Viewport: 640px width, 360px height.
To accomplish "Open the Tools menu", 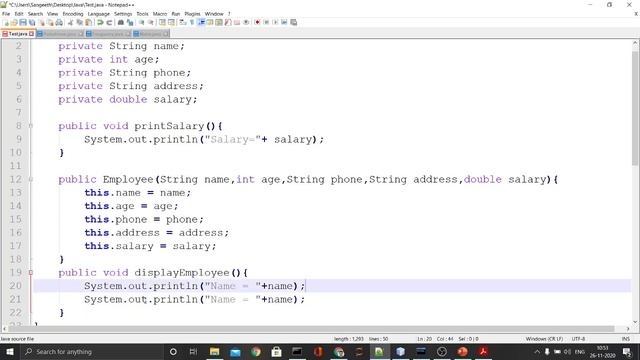I will (x=142, y=14).
